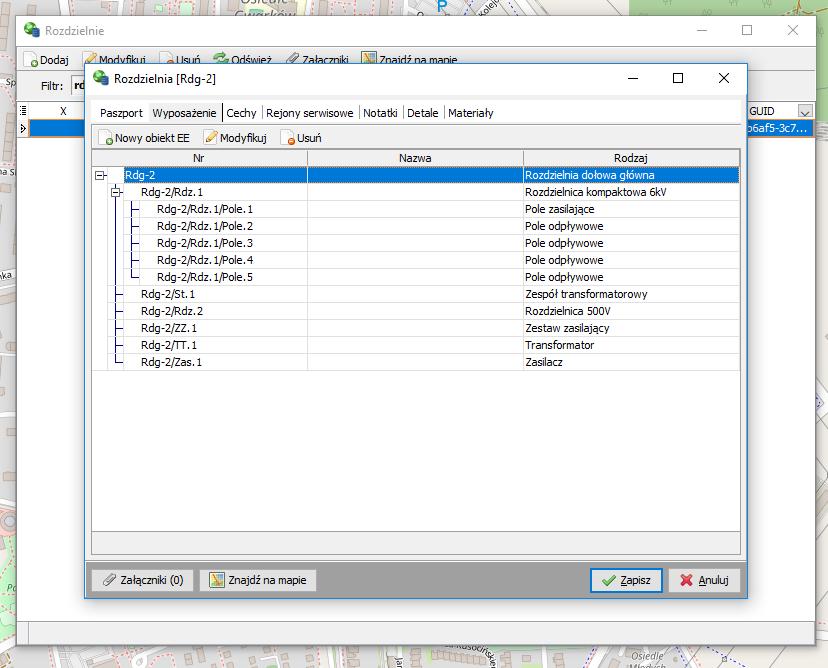Screen dimensions: 828x668
Task: Open the Cechy tab
Action: (x=241, y=113)
